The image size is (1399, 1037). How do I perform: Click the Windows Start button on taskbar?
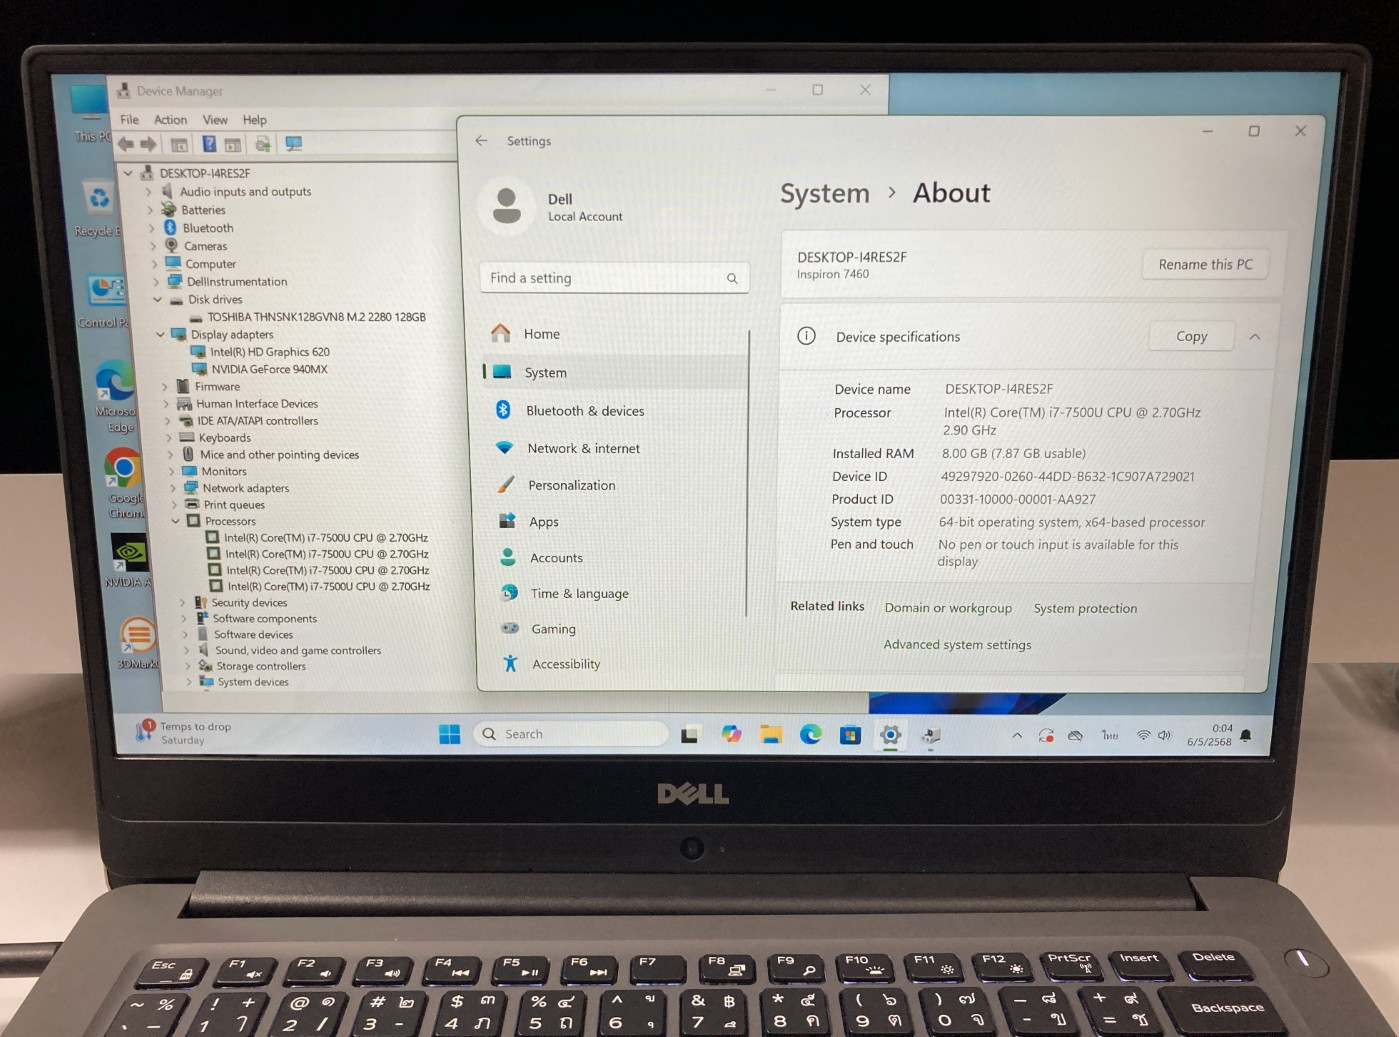point(450,734)
